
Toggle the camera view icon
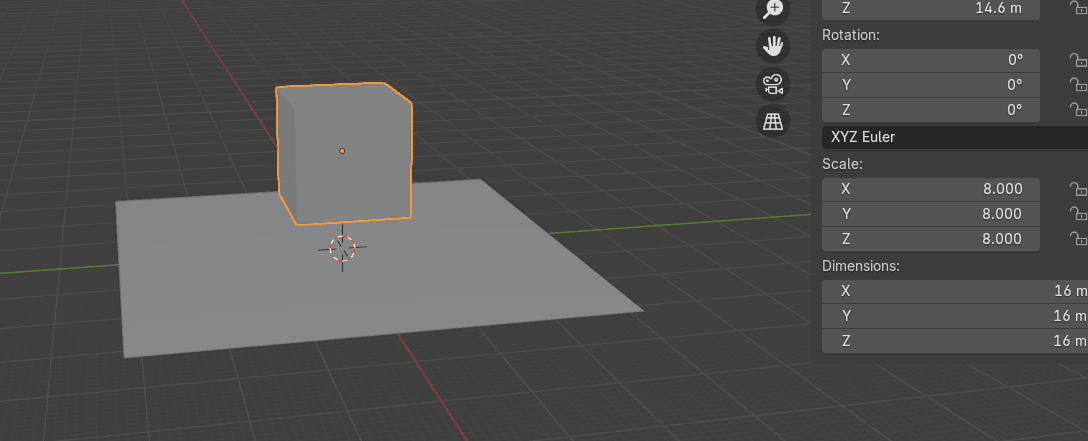tap(773, 84)
